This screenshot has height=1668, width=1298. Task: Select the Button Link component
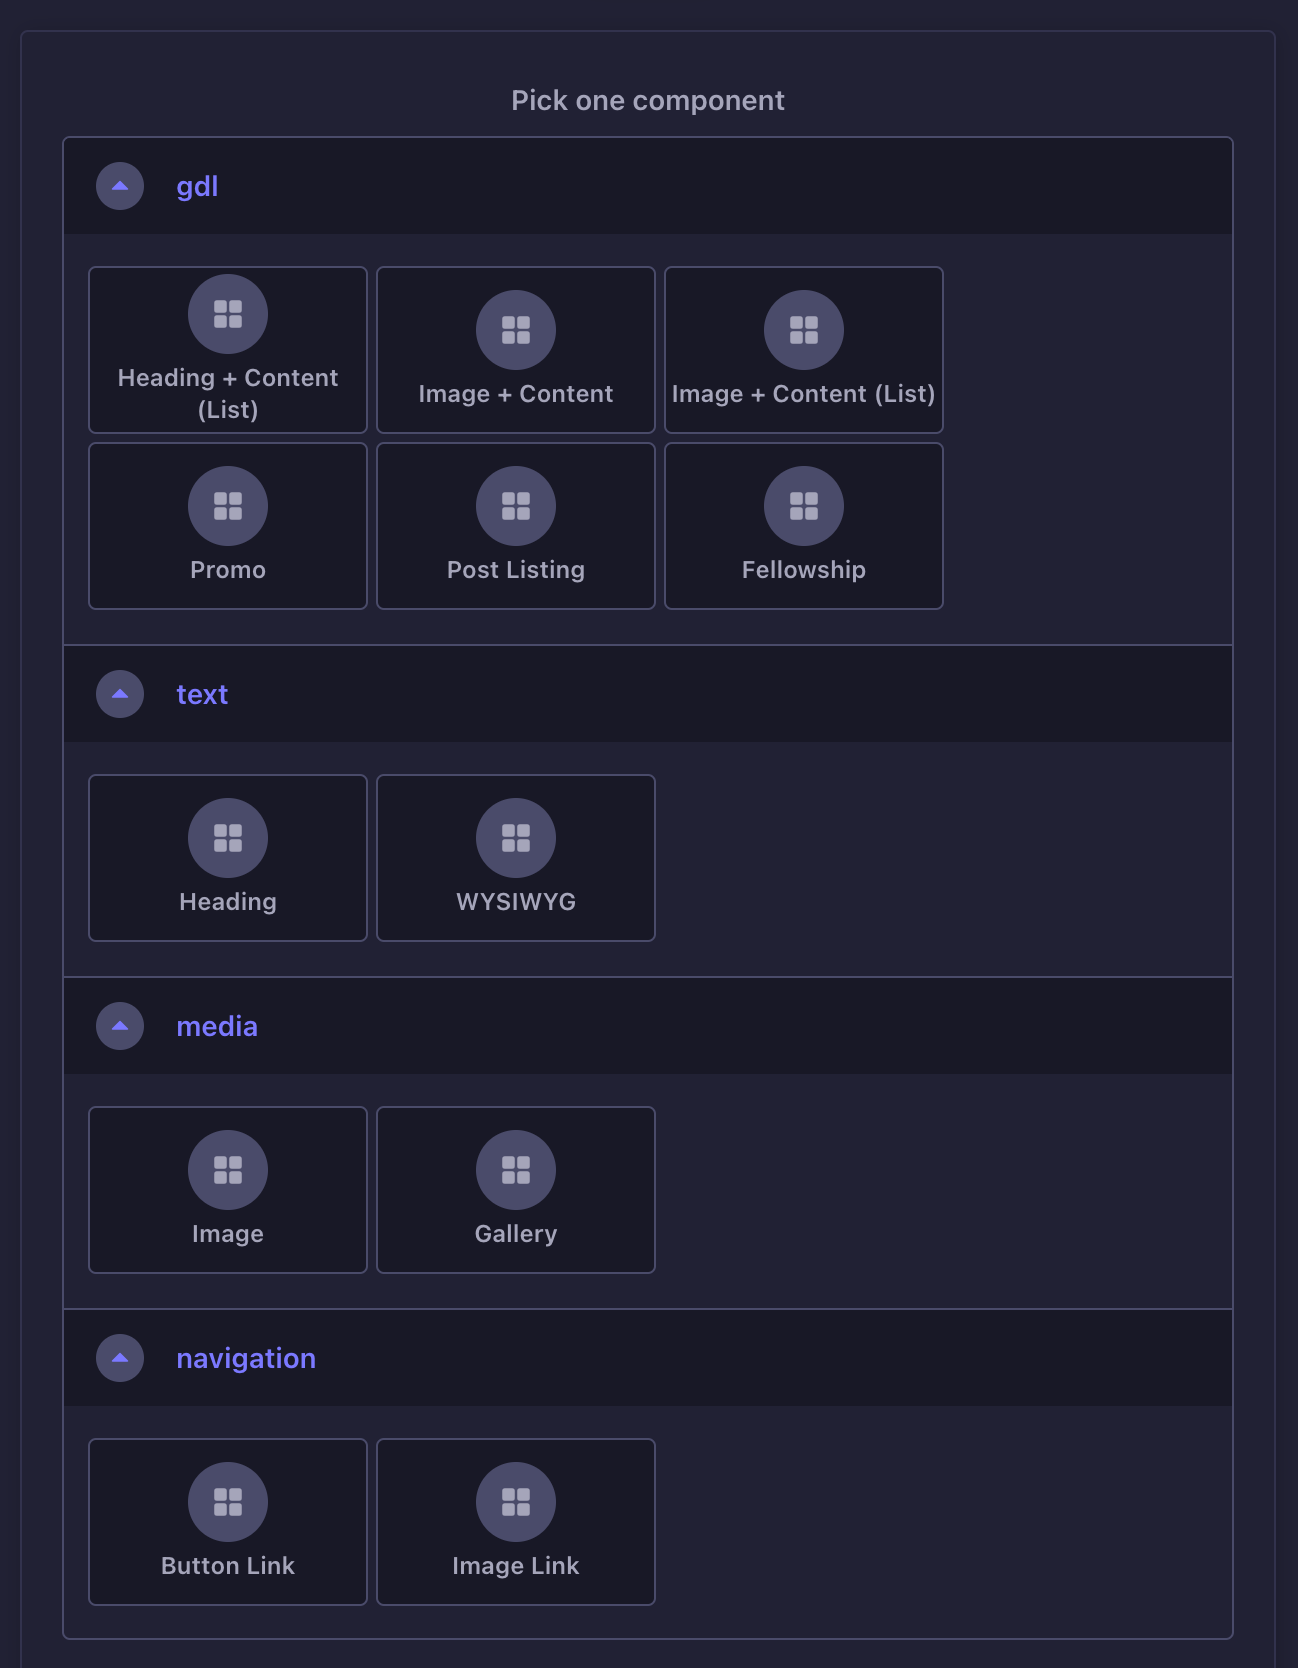(227, 1522)
